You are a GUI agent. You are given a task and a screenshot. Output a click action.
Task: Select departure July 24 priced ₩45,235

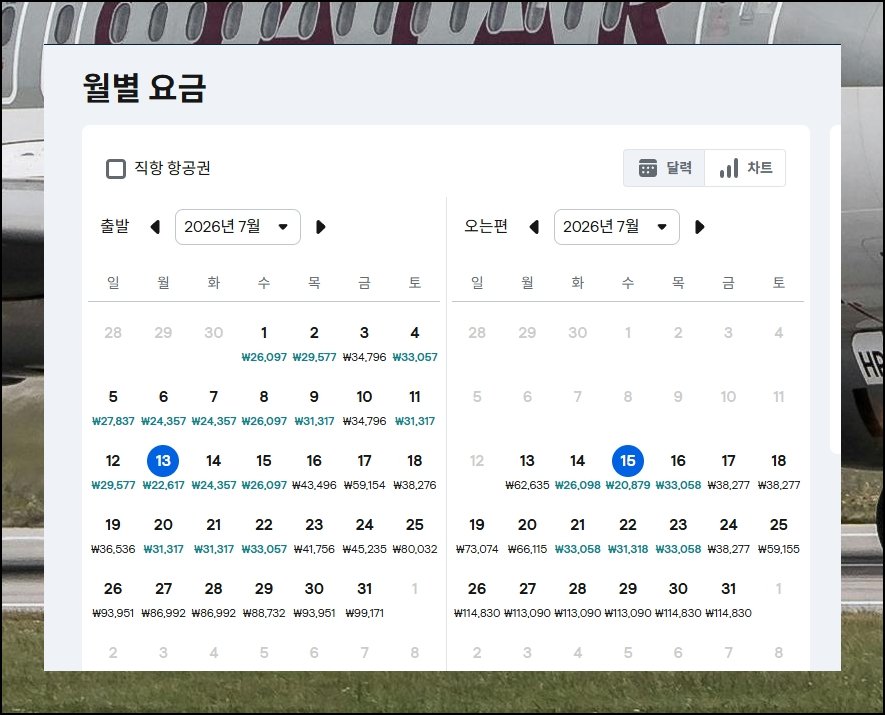[364, 535]
